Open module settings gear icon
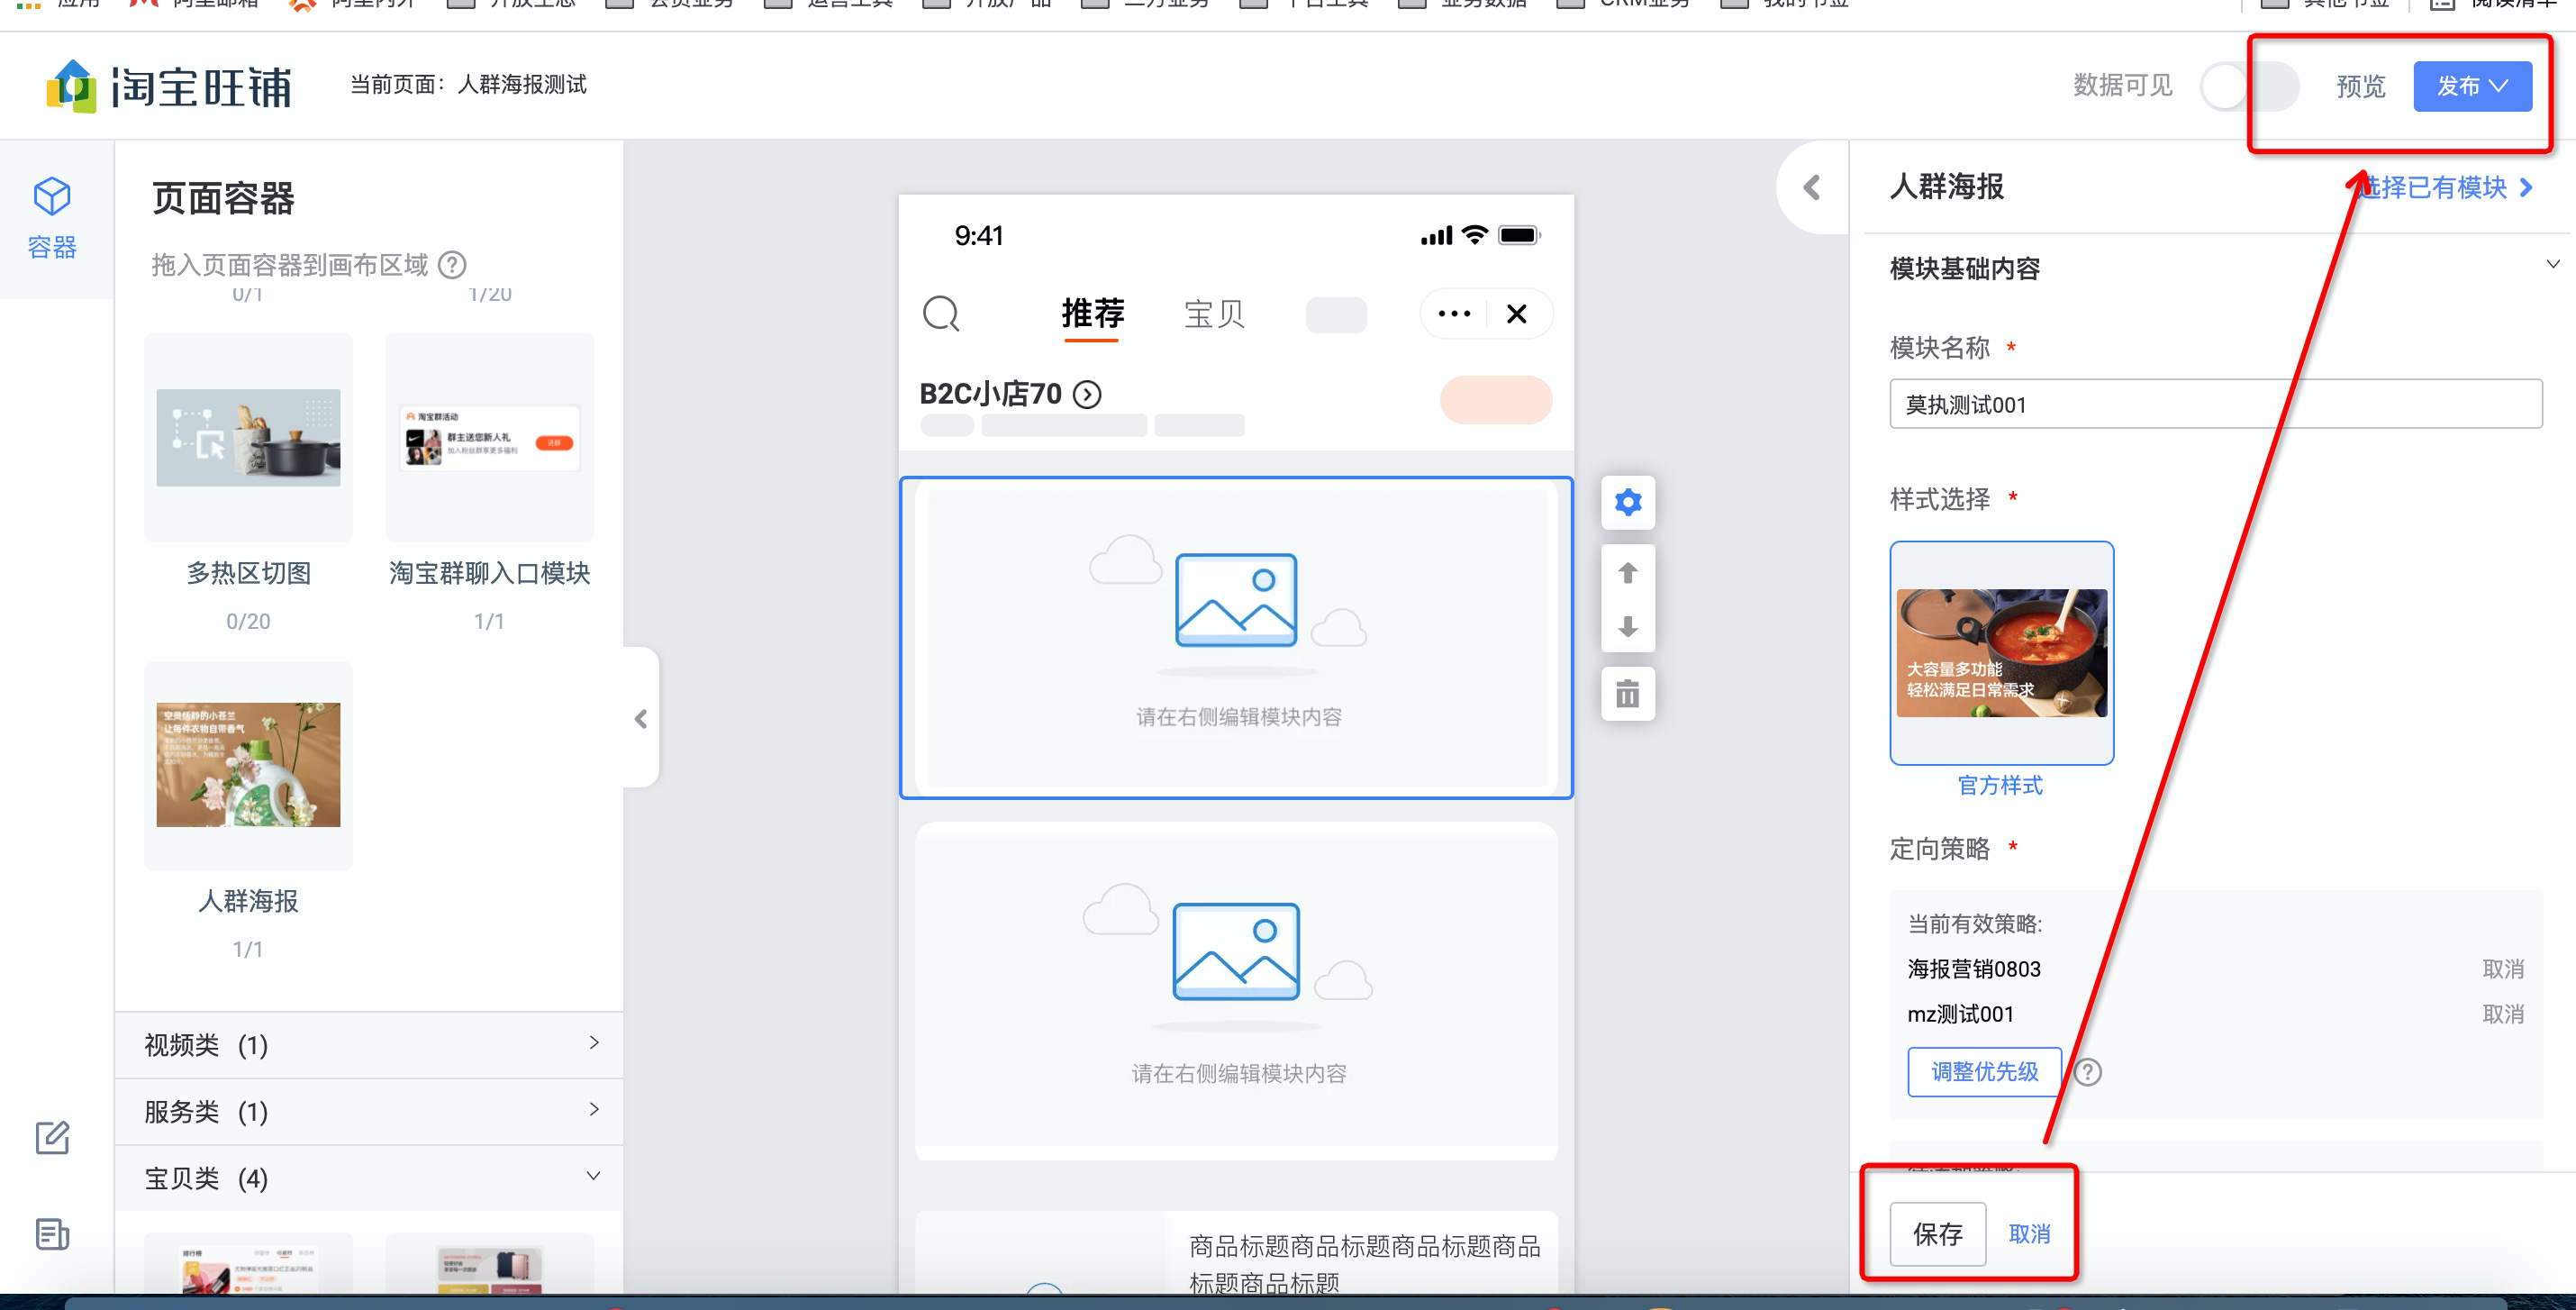This screenshot has width=2576, height=1310. (1627, 502)
